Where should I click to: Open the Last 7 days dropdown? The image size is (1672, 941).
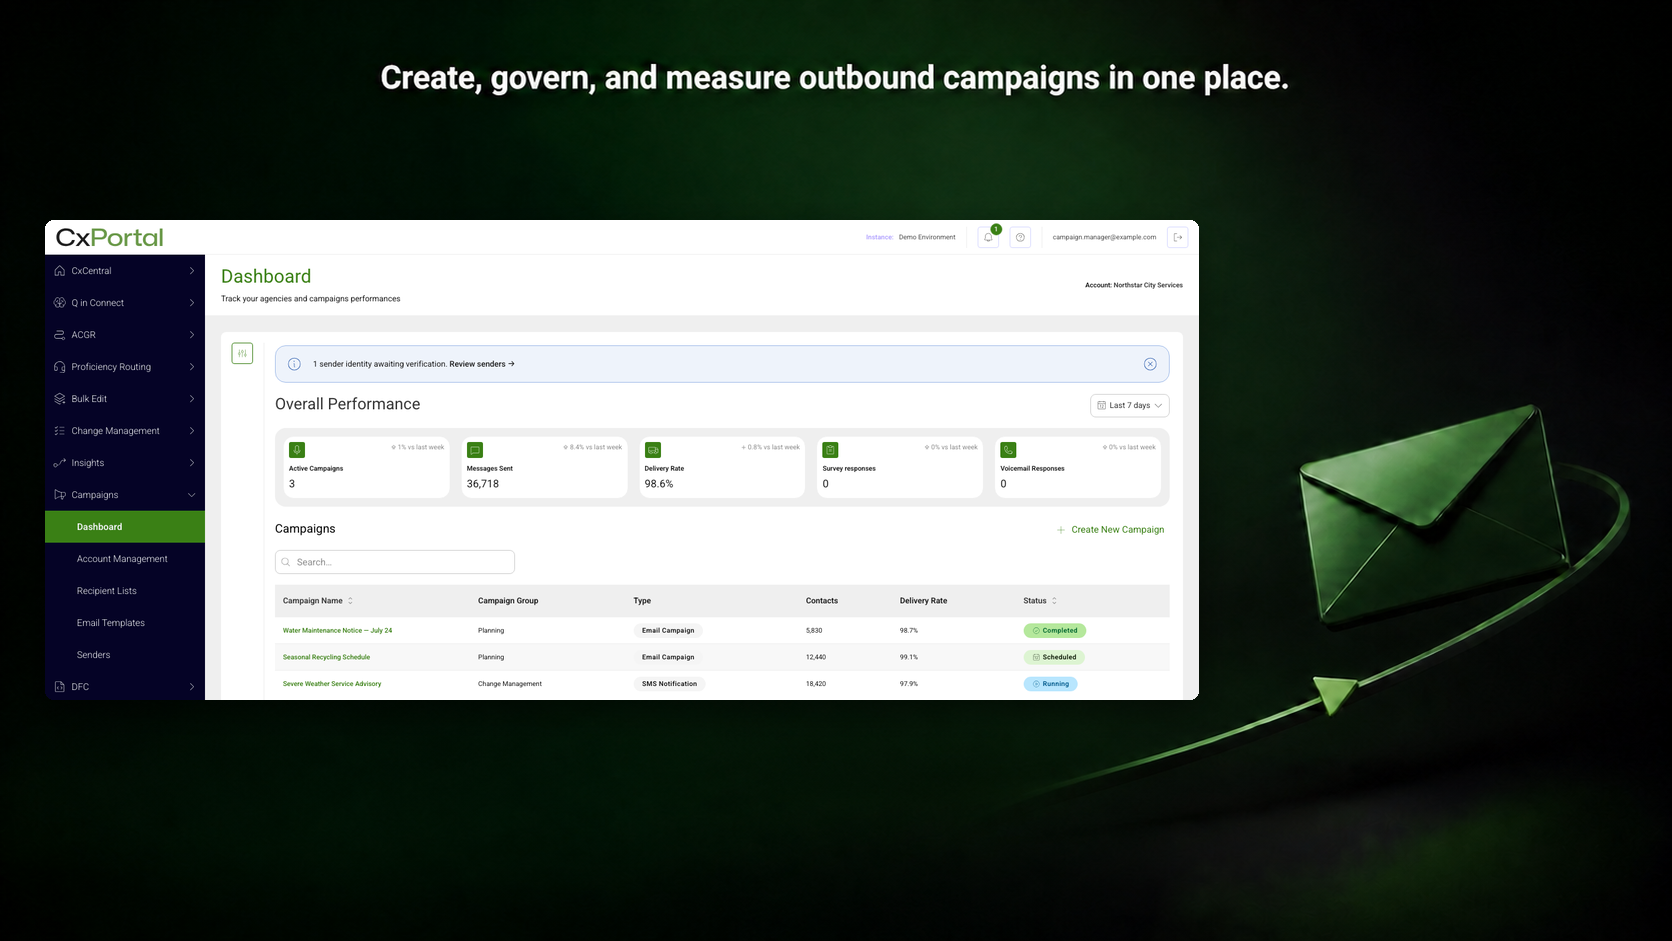(1129, 405)
